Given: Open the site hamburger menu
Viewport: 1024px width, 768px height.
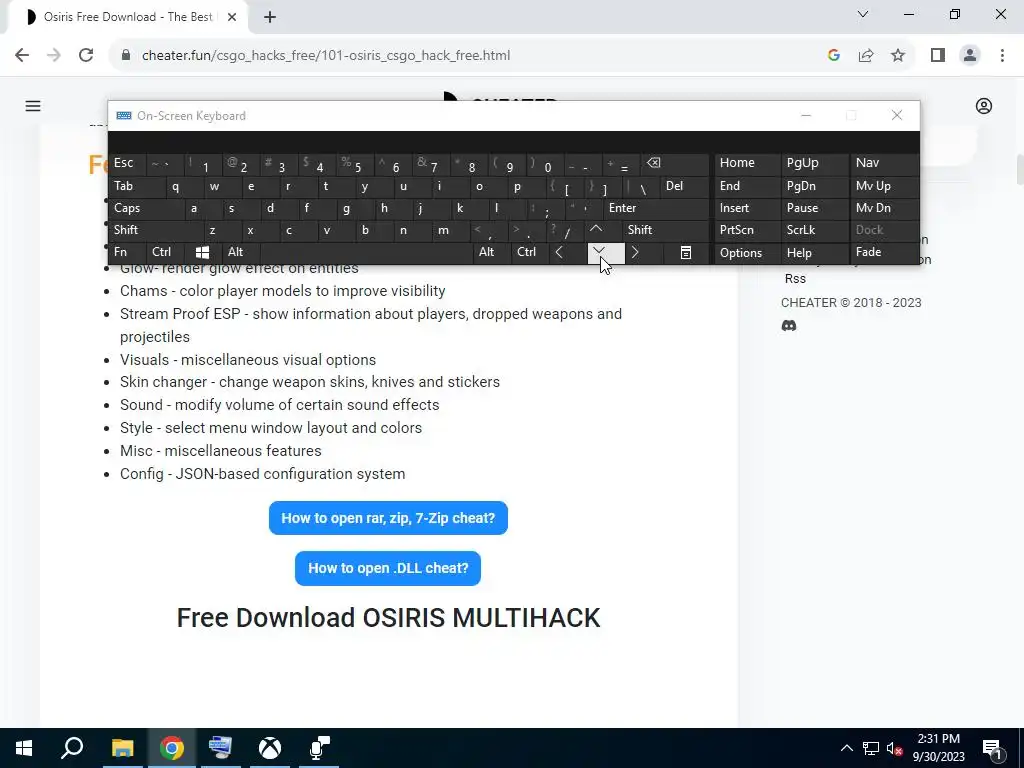Looking at the screenshot, I should tap(33, 106).
